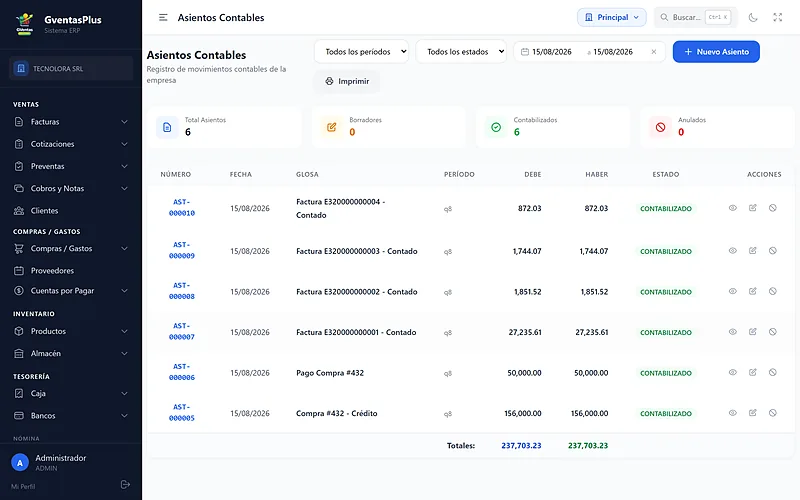Edit entry AST-000006 with pencil icon
Viewport: 800px width, 500px height.
point(753,372)
